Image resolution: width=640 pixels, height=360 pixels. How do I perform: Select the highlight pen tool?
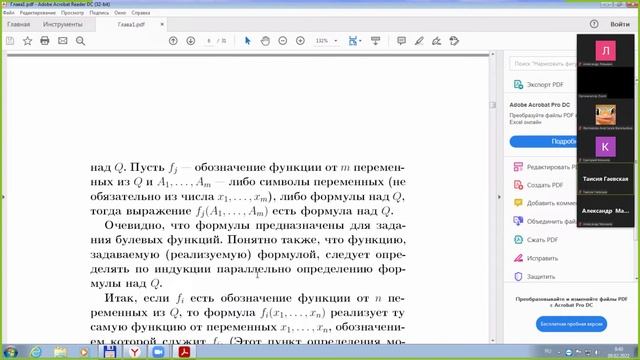coord(419,41)
